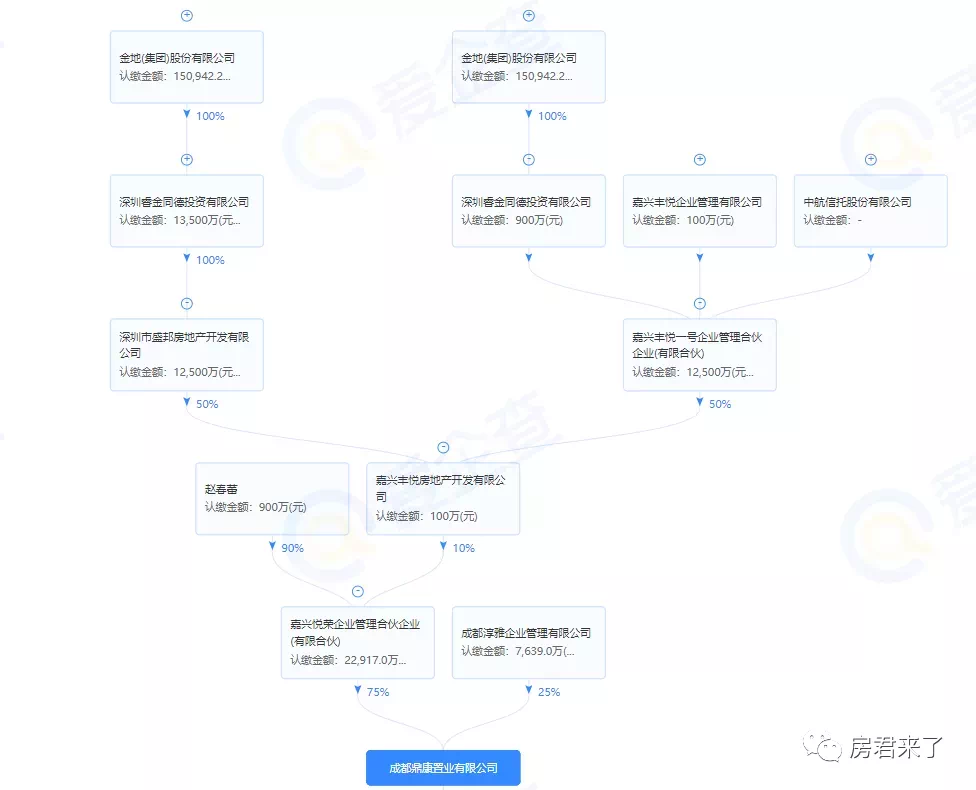
Task: Click 100% label under left 金地集团
Action: pos(210,116)
